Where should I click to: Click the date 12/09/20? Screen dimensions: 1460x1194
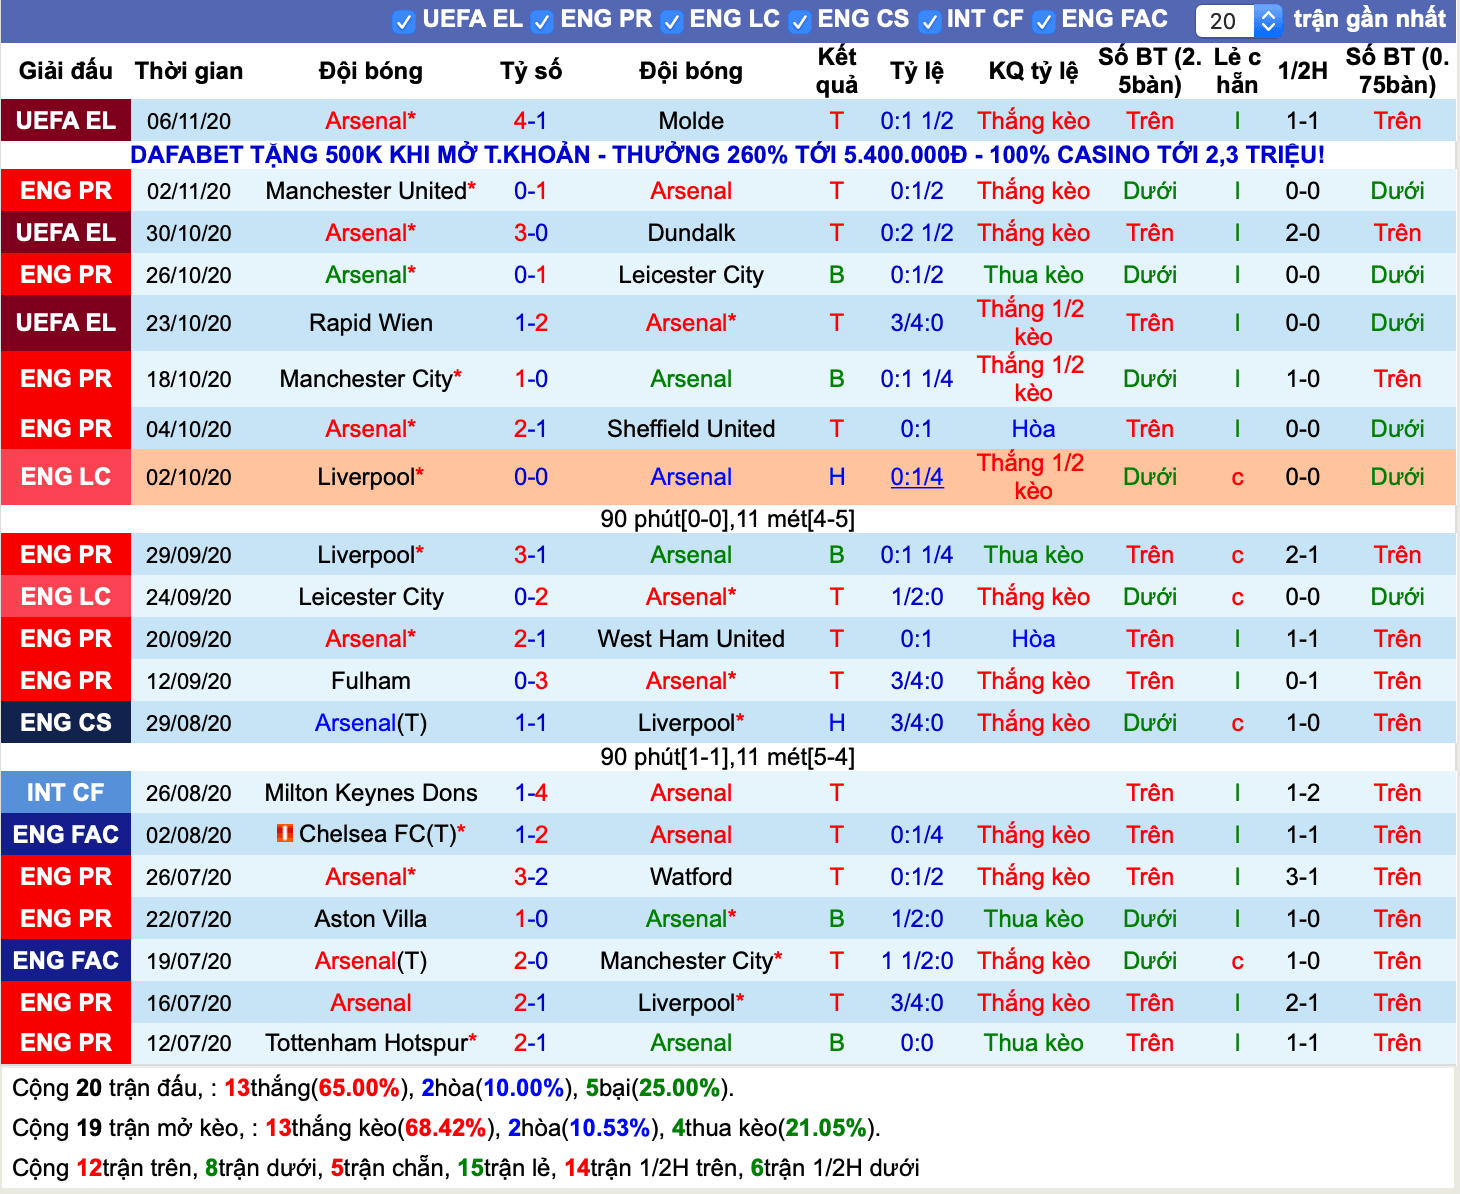(x=189, y=681)
